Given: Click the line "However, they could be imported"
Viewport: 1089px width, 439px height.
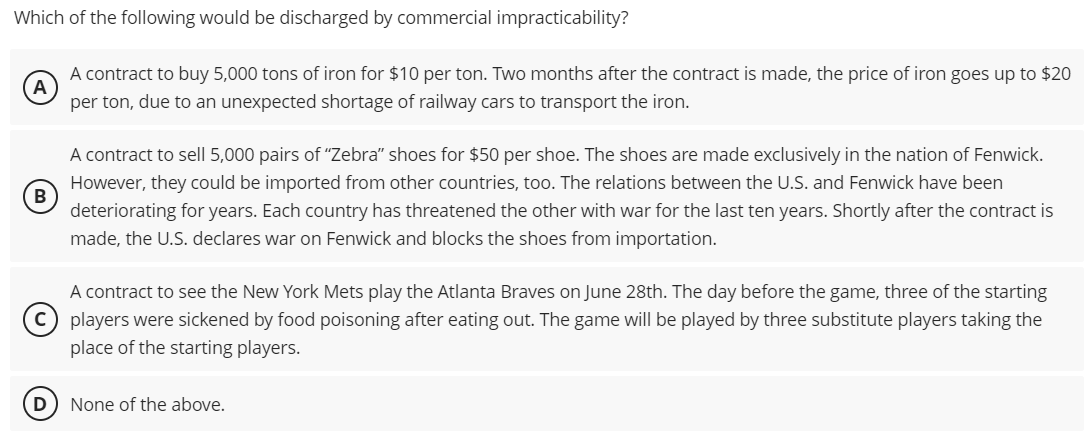Looking at the screenshot, I should [536, 183].
